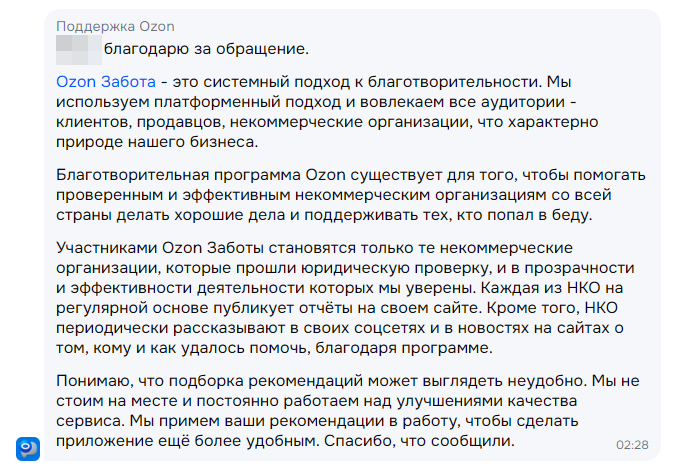Click the 02:28 message timestamp
Viewport: 693px width, 475px height.
[632, 444]
